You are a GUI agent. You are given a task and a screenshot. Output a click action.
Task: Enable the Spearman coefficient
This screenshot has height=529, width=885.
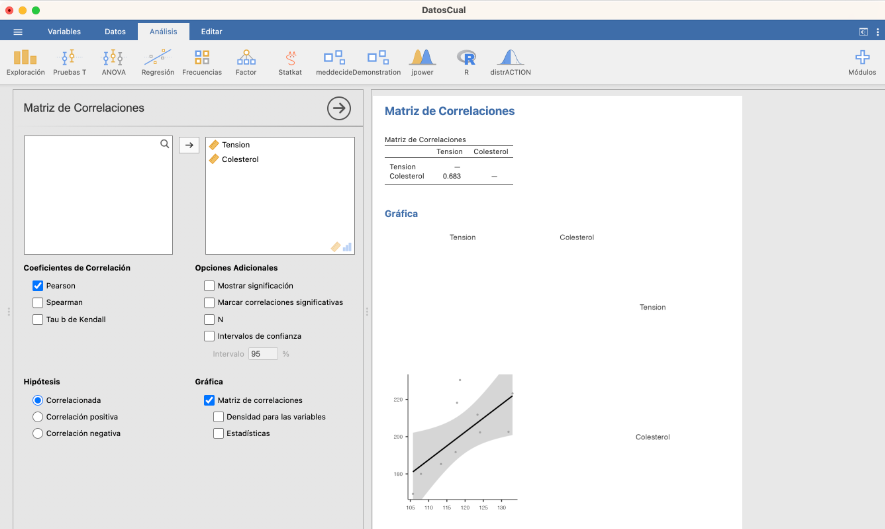pyautogui.click(x=38, y=303)
